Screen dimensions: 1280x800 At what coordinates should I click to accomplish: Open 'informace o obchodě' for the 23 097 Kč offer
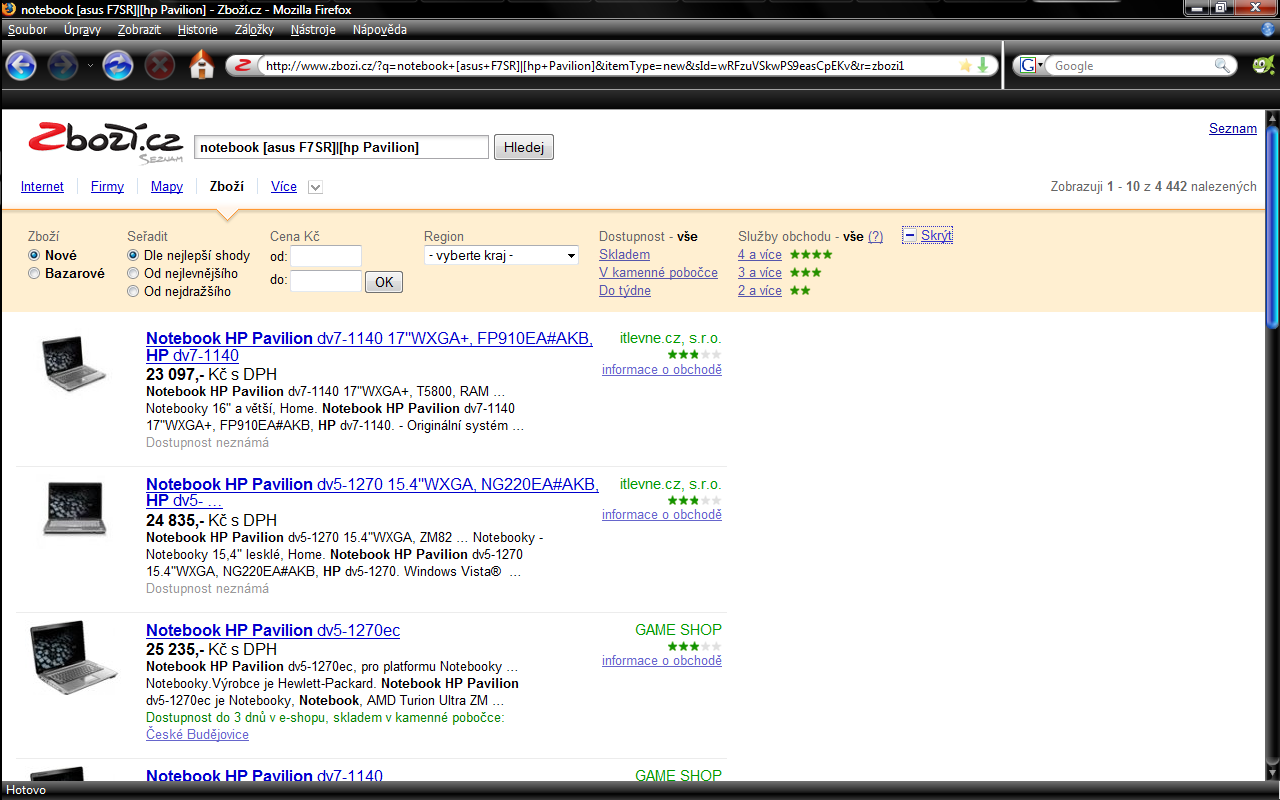click(x=662, y=369)
